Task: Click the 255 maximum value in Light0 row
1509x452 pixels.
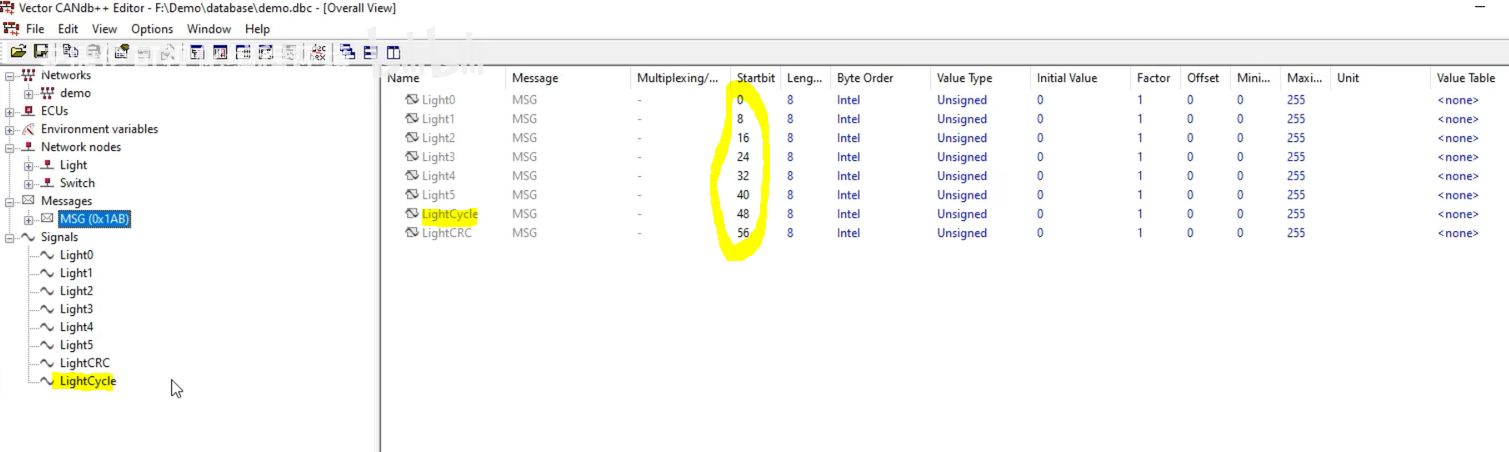Action: [1295, 100]
